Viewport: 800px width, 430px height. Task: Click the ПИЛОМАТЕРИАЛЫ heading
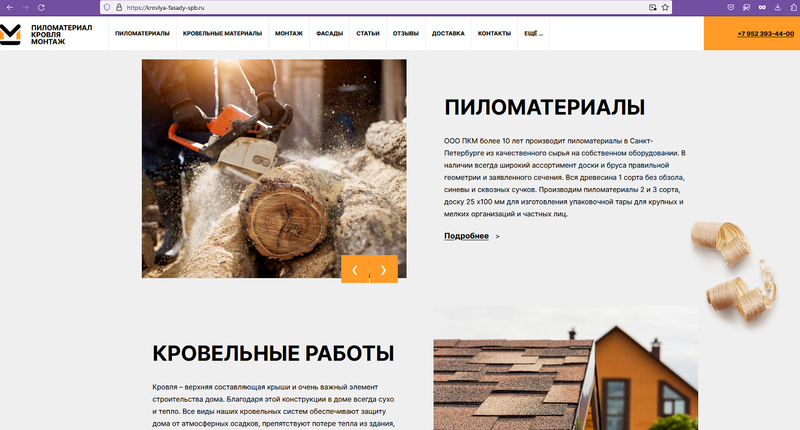click(x=544, y=108)
